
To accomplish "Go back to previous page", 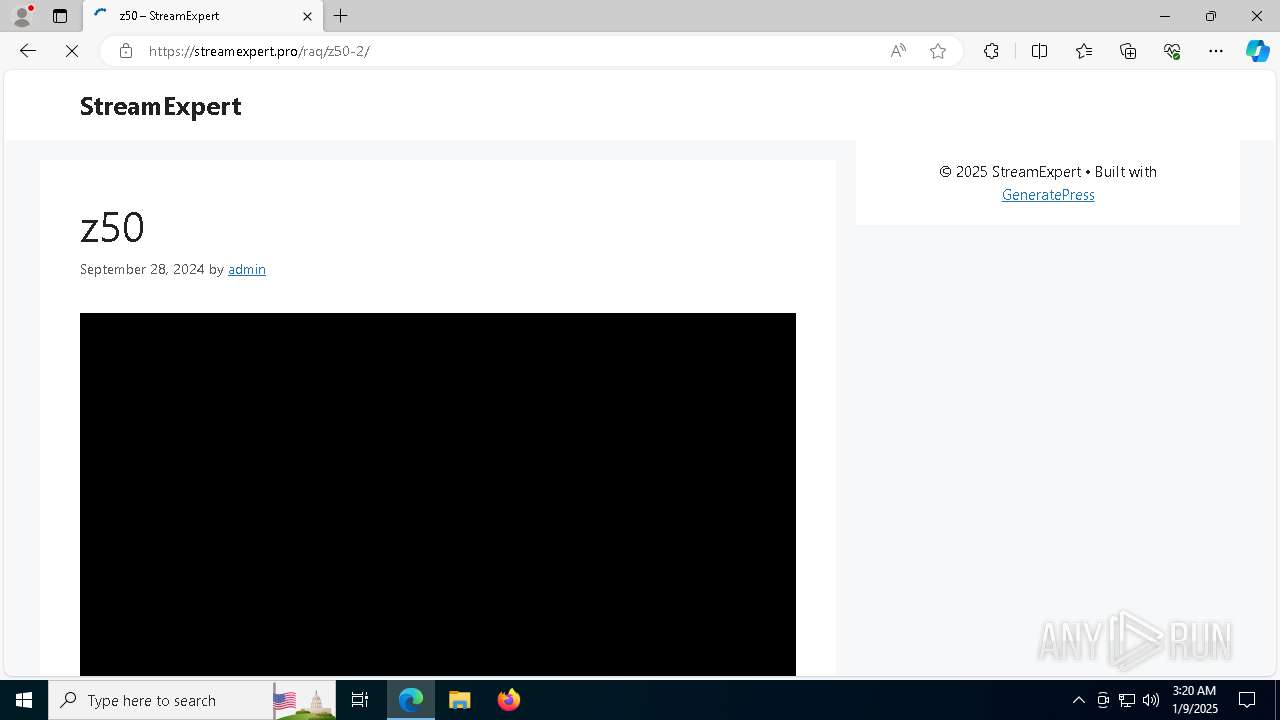I will tap(28, 51).
